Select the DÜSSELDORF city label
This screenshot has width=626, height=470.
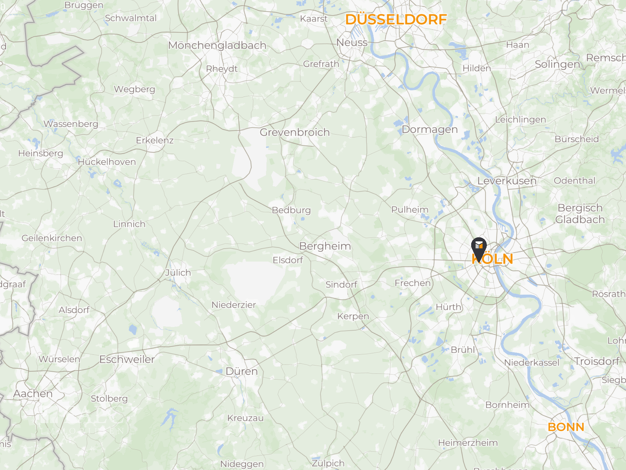click(x=396, y=19)
